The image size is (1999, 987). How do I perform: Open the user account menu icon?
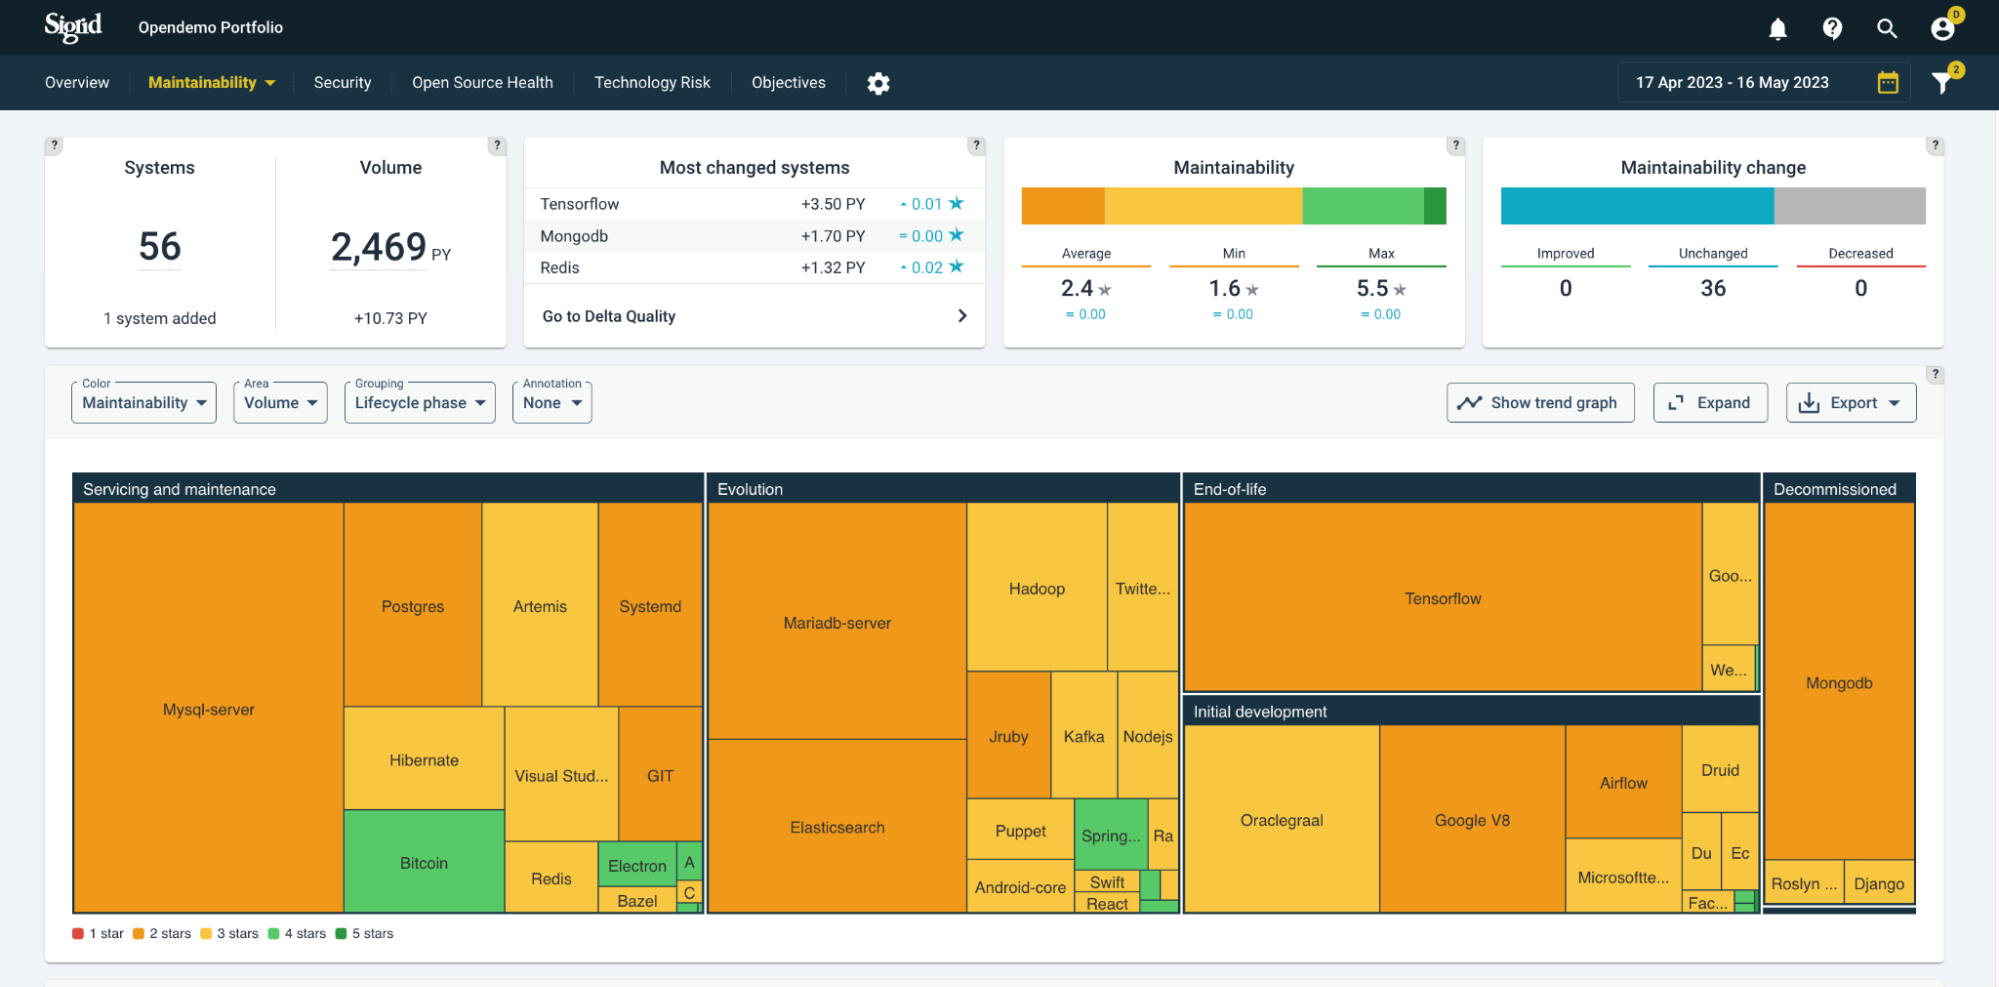(x=1942, y=28)
